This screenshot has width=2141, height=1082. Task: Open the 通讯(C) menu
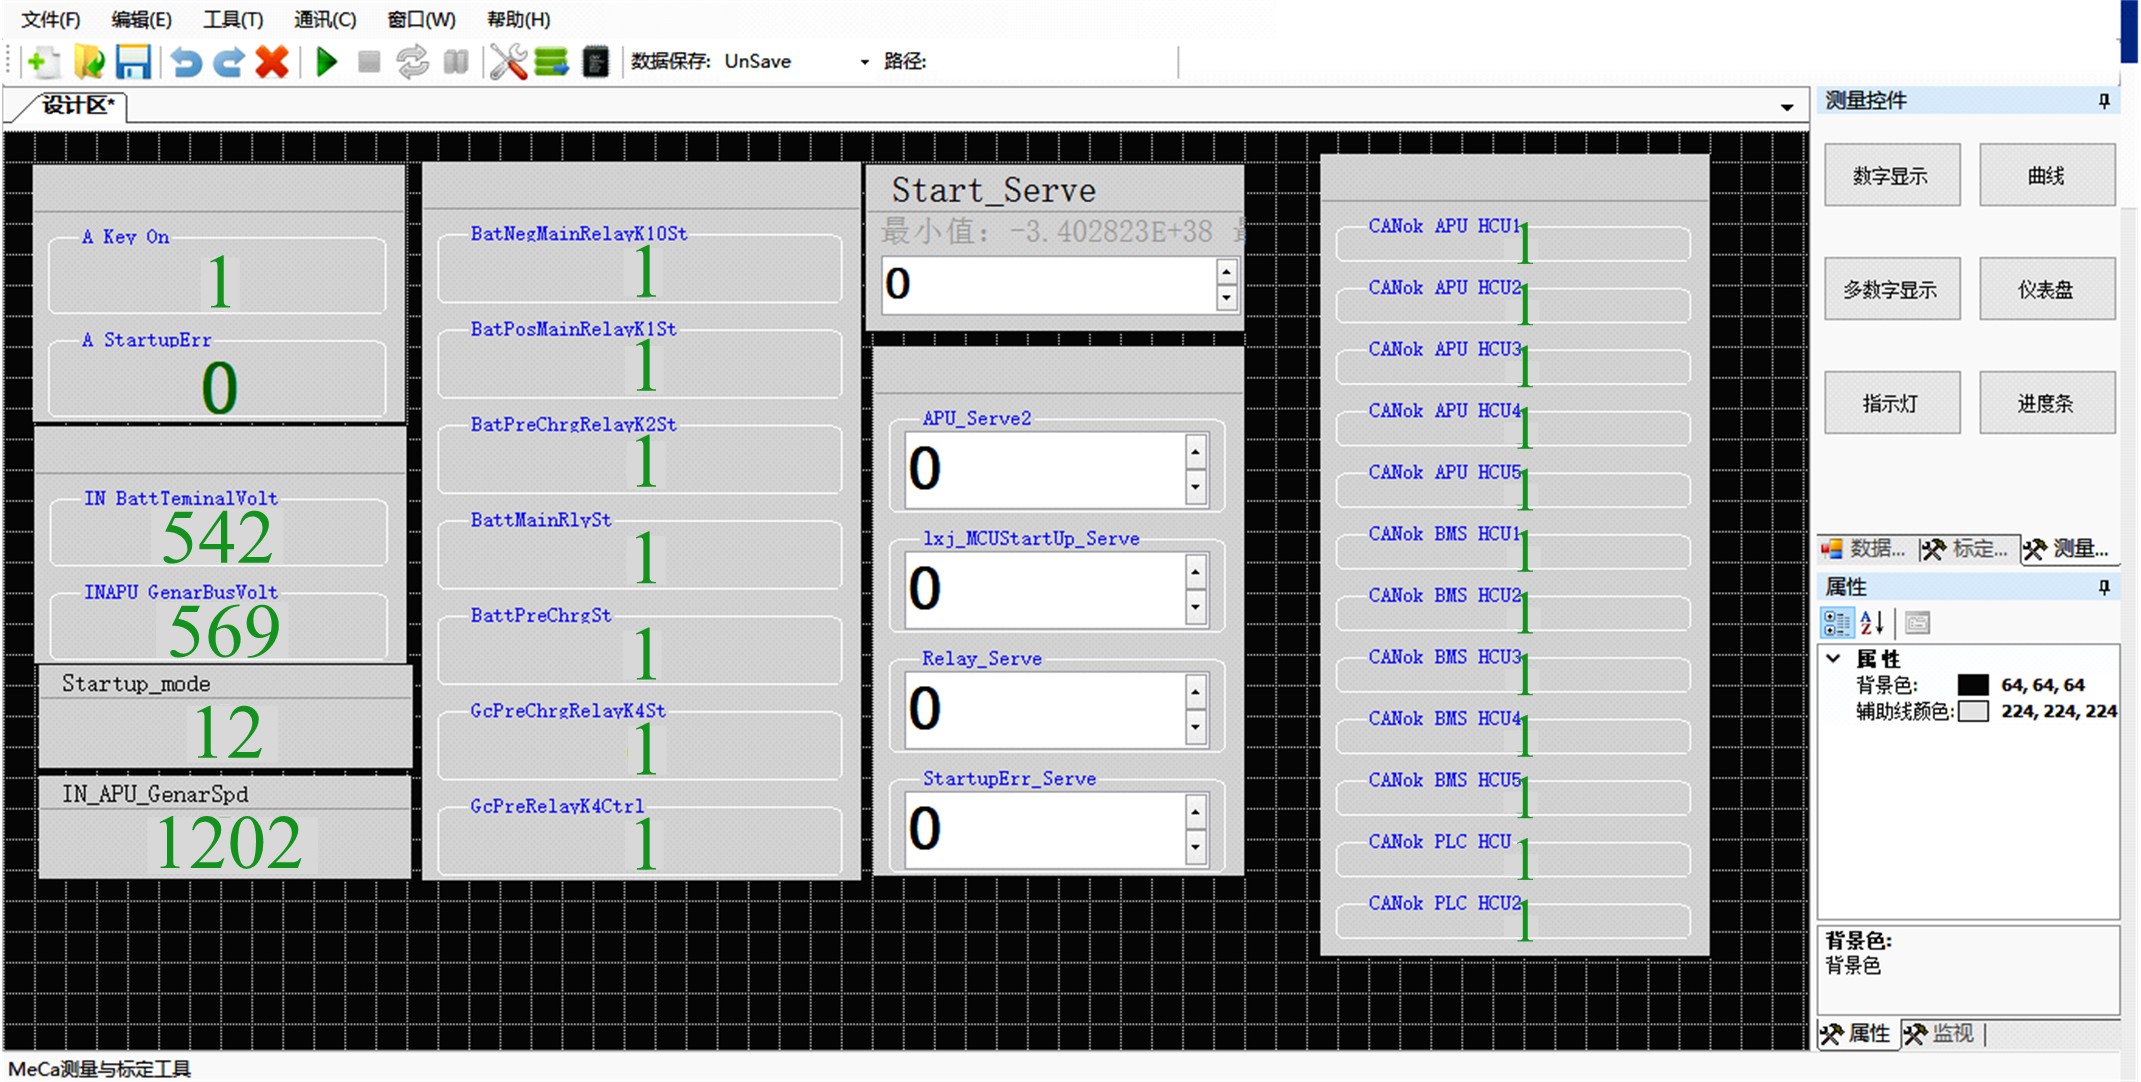(324, 19)
